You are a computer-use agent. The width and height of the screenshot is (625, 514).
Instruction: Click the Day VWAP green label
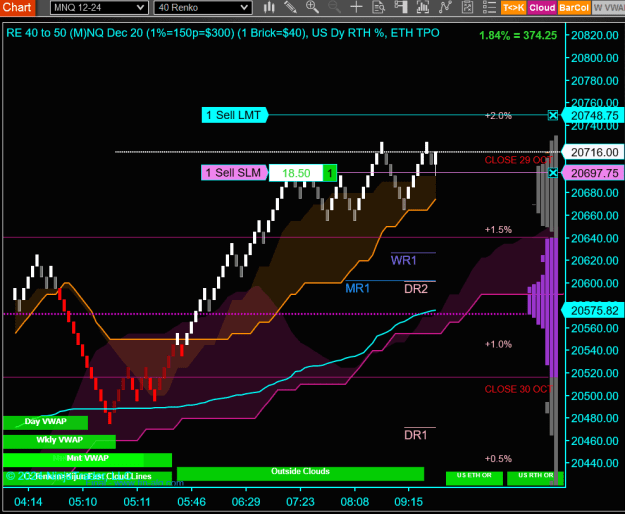pyautogui.click(x=45, y=422)
